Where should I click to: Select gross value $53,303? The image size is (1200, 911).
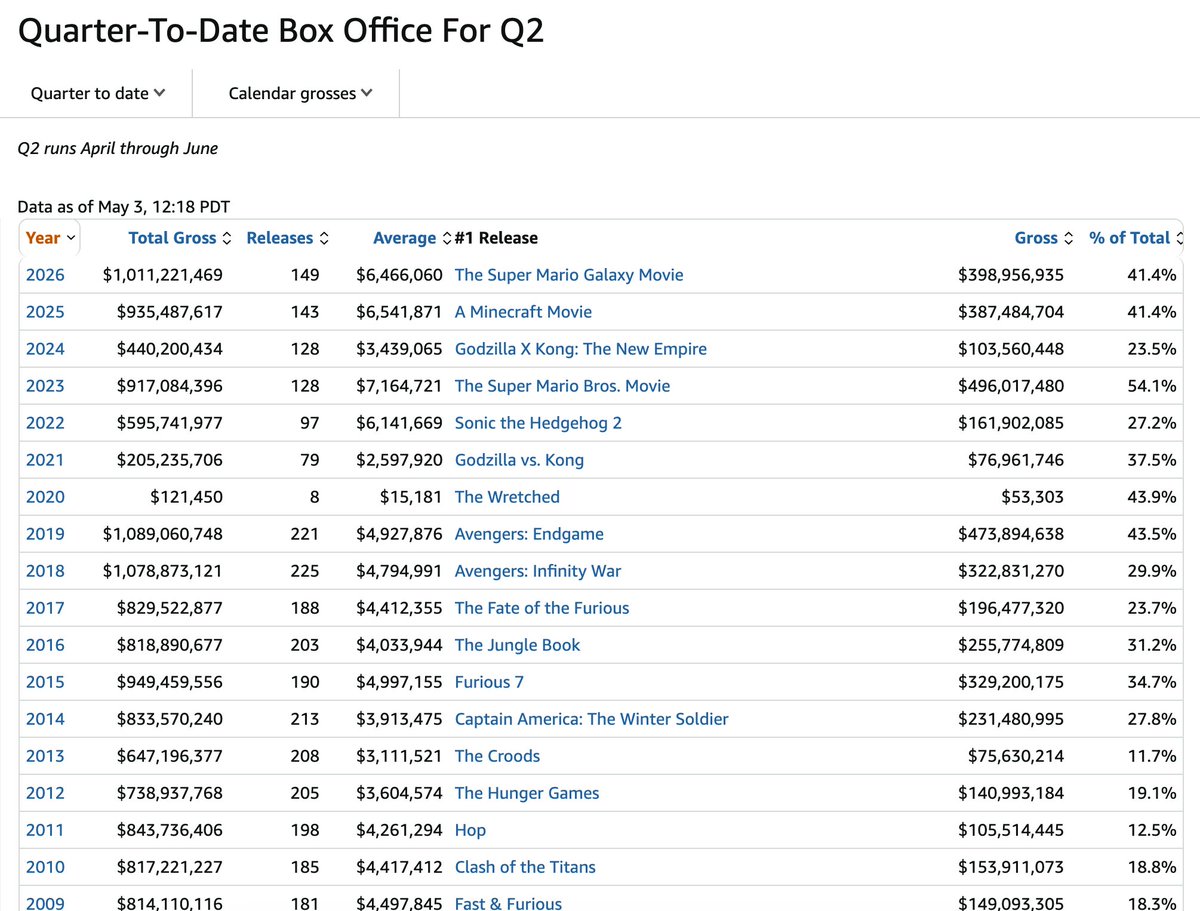click(1033, 497)
